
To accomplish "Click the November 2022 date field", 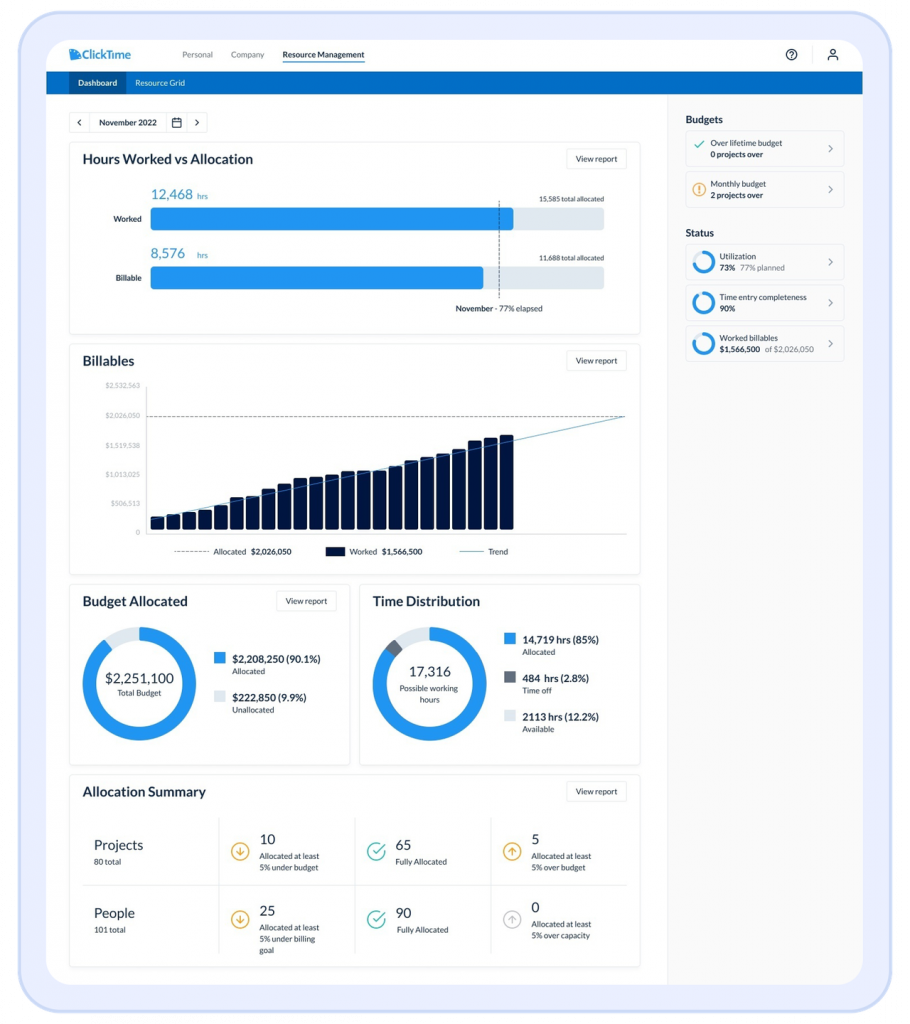I will pyautogui.click(x=128, y=123).
